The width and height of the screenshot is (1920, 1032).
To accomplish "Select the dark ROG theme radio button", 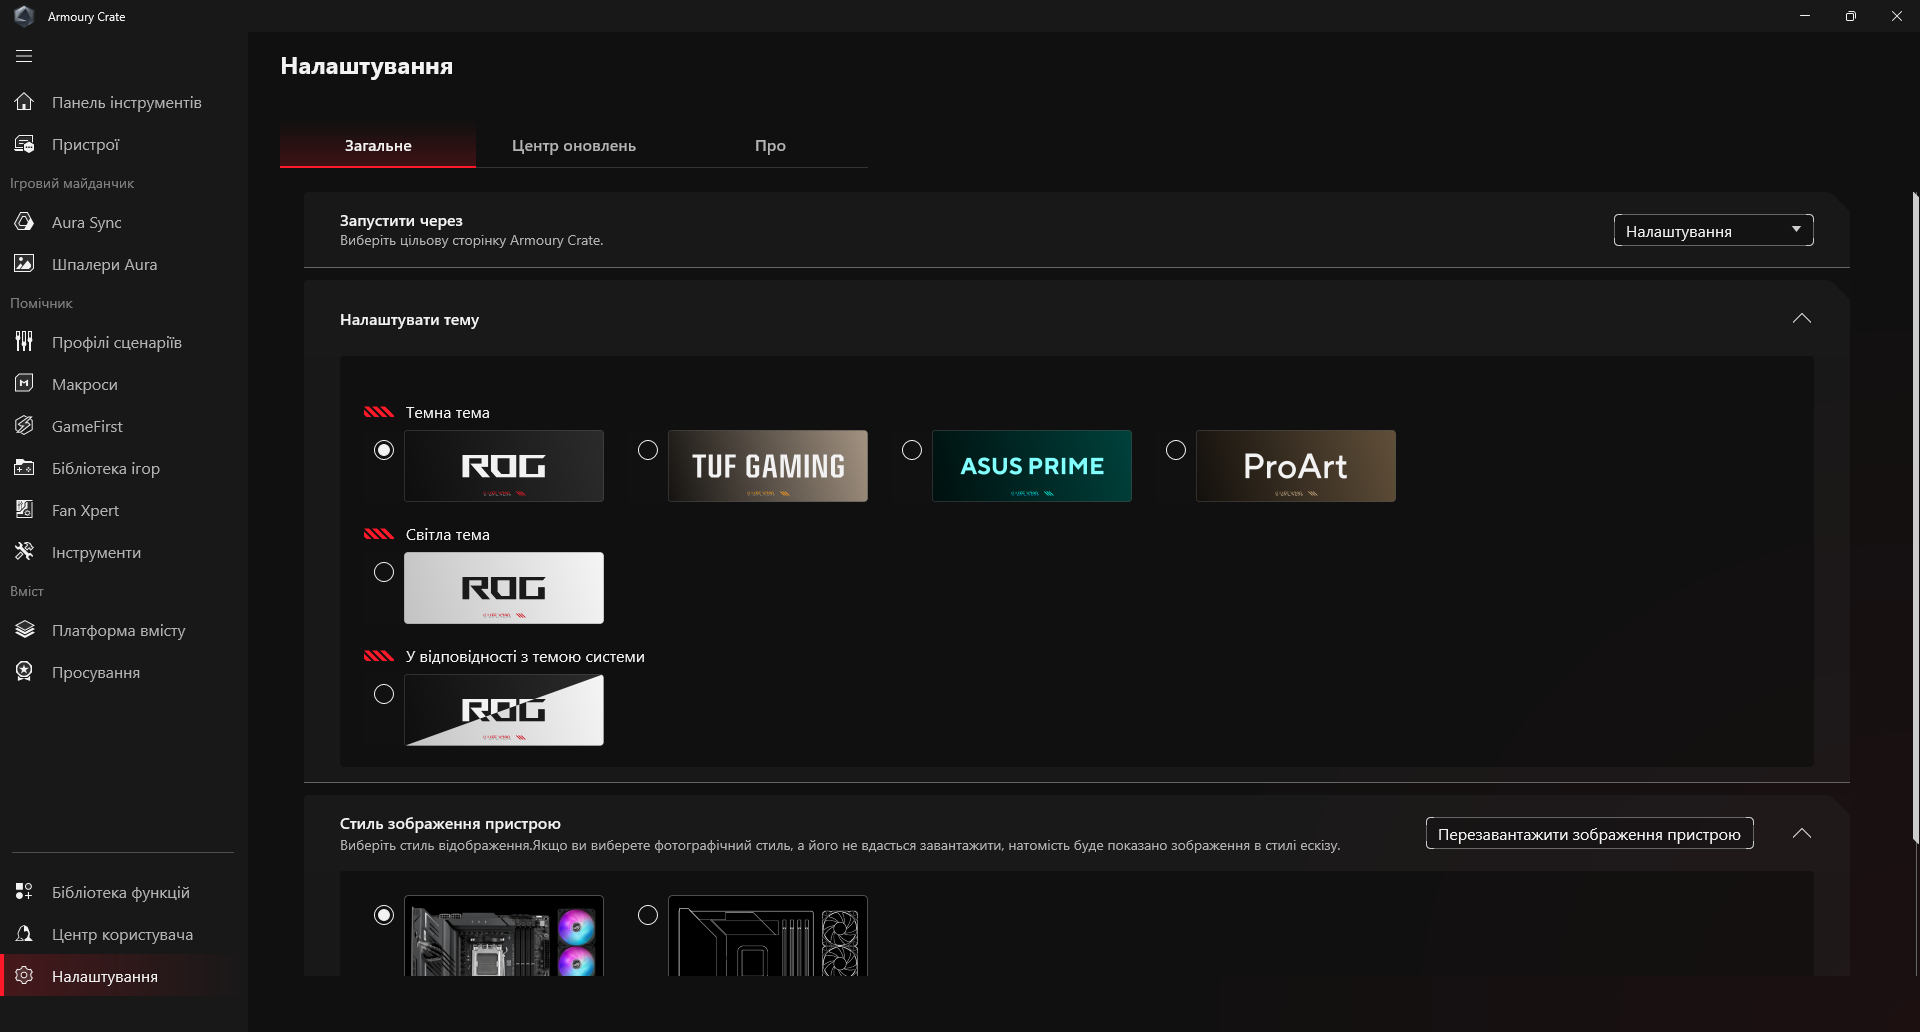I will click(384, 450).
